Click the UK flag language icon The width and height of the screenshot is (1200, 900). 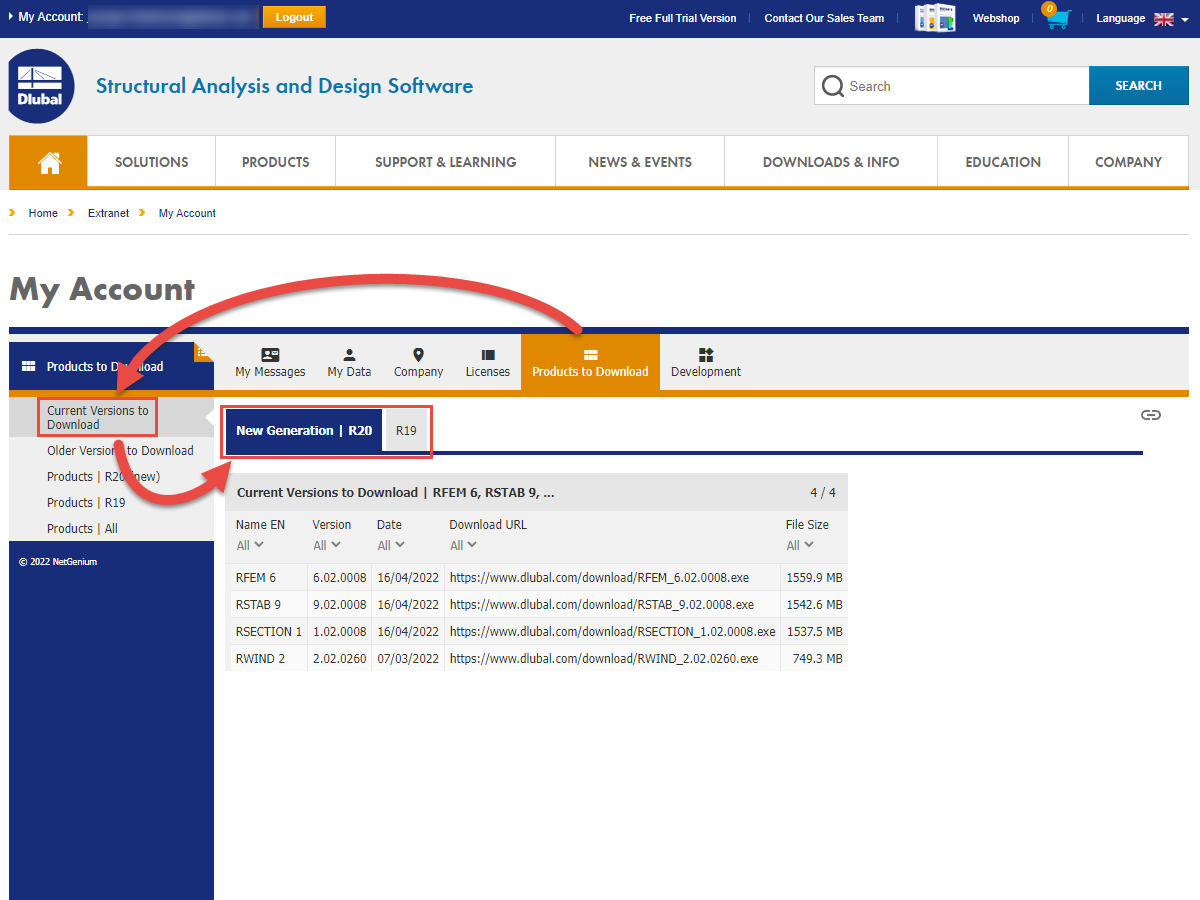1163,19
